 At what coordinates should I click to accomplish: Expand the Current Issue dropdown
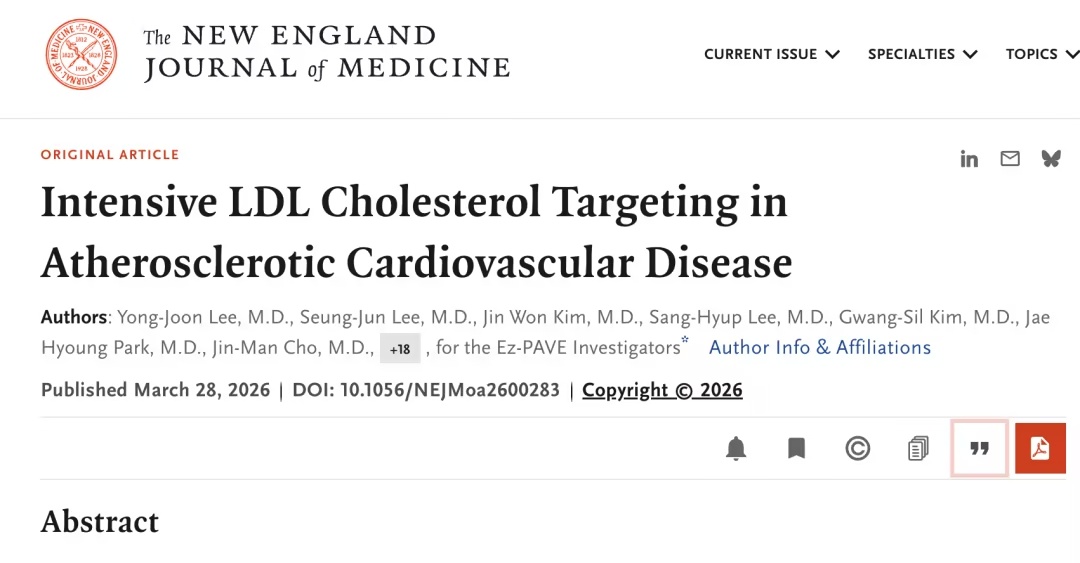(771, 54)
